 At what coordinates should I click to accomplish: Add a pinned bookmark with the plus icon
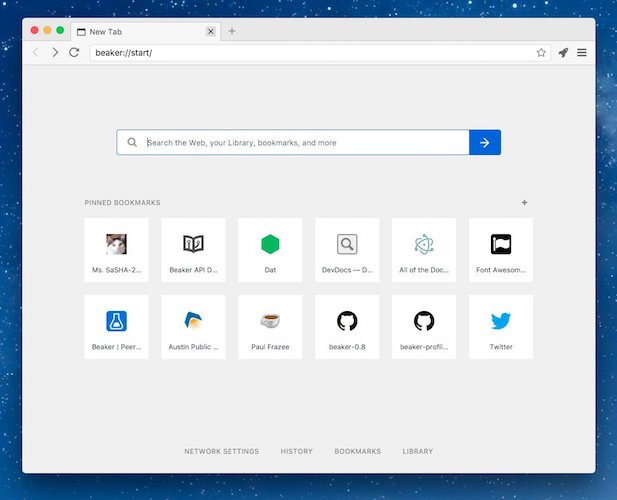pos(524,203)
